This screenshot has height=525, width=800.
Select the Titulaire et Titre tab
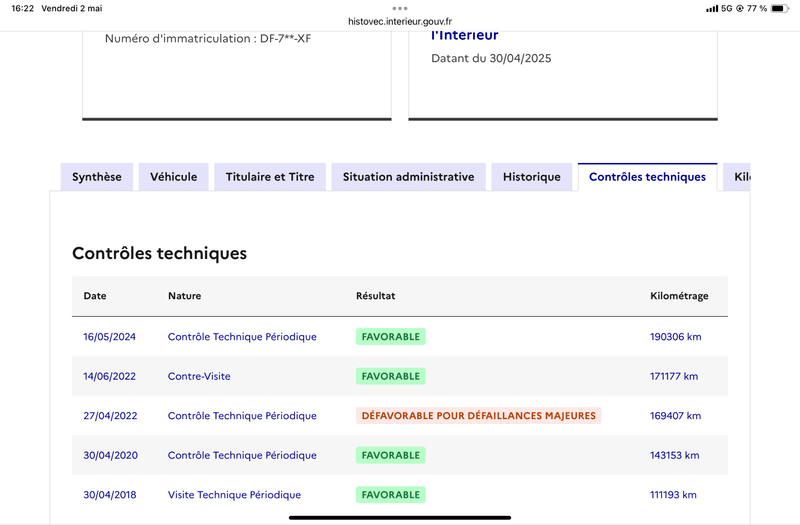(x=270, y=177)
